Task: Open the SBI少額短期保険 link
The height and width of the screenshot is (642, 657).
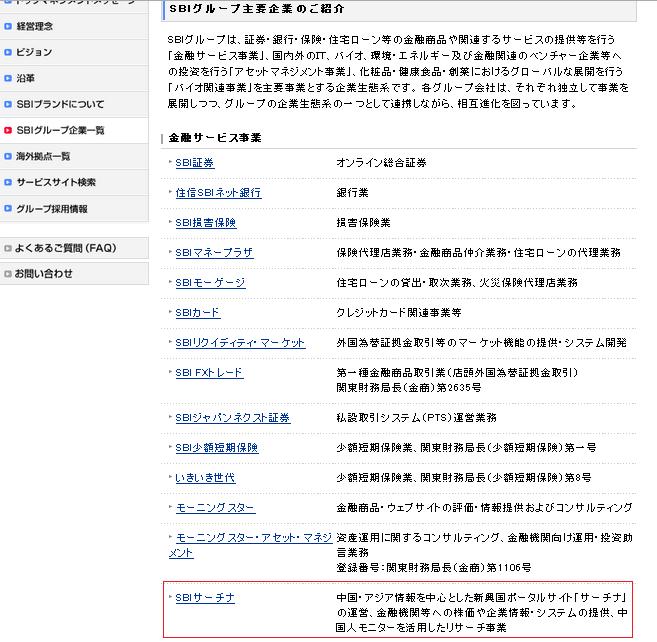Action: tap(217, 448)
